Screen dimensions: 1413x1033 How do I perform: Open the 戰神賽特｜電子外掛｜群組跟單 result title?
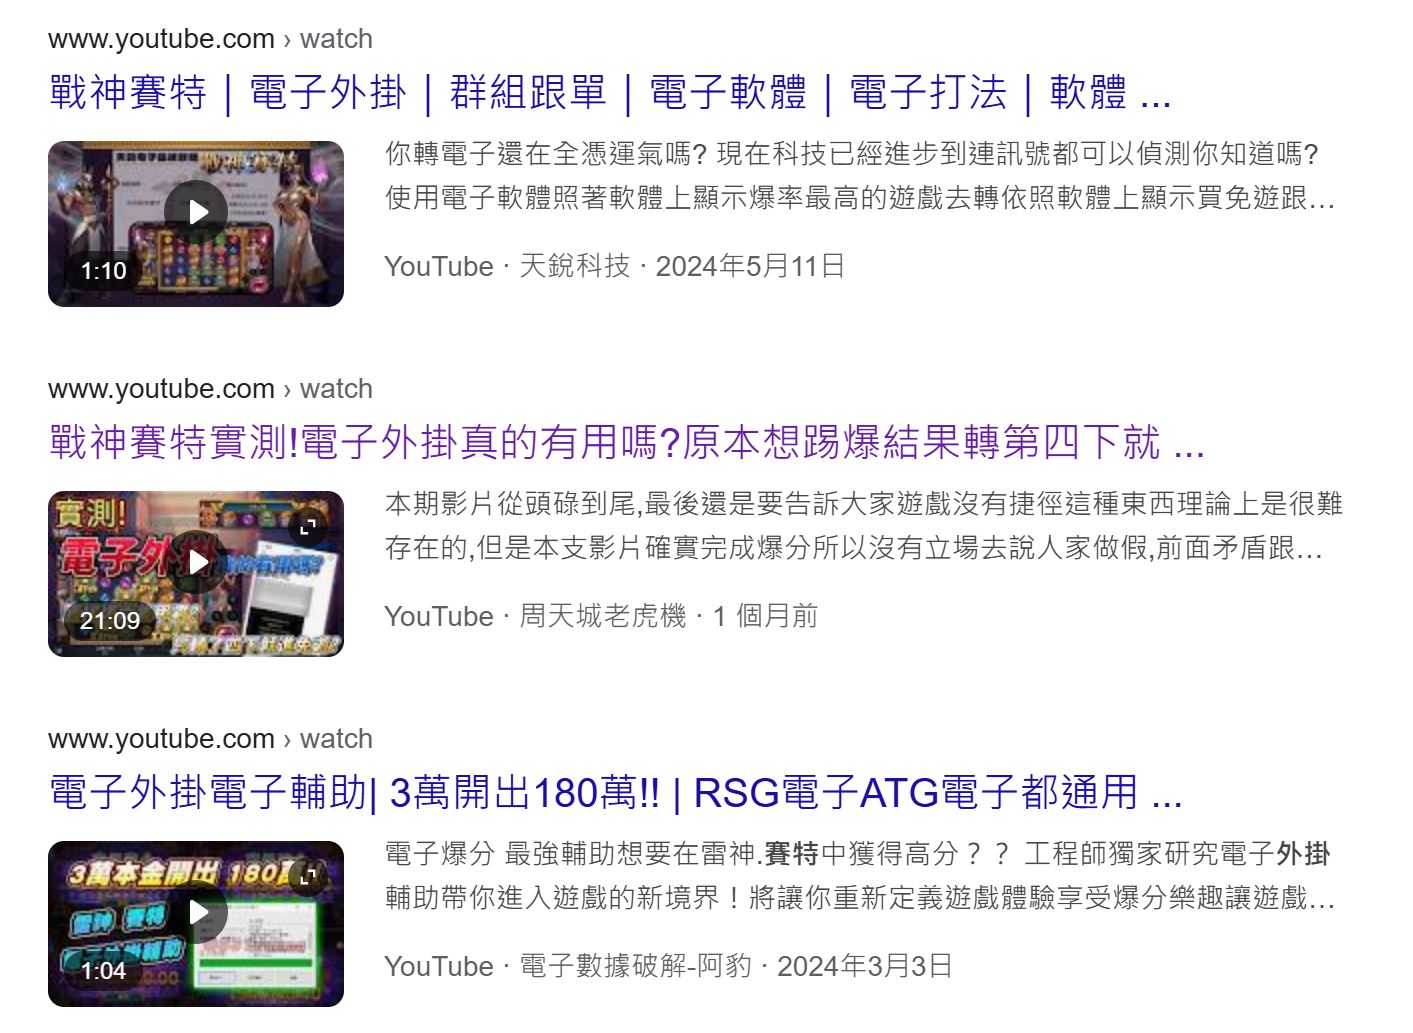pyautogui.click(x=610, y=92)
